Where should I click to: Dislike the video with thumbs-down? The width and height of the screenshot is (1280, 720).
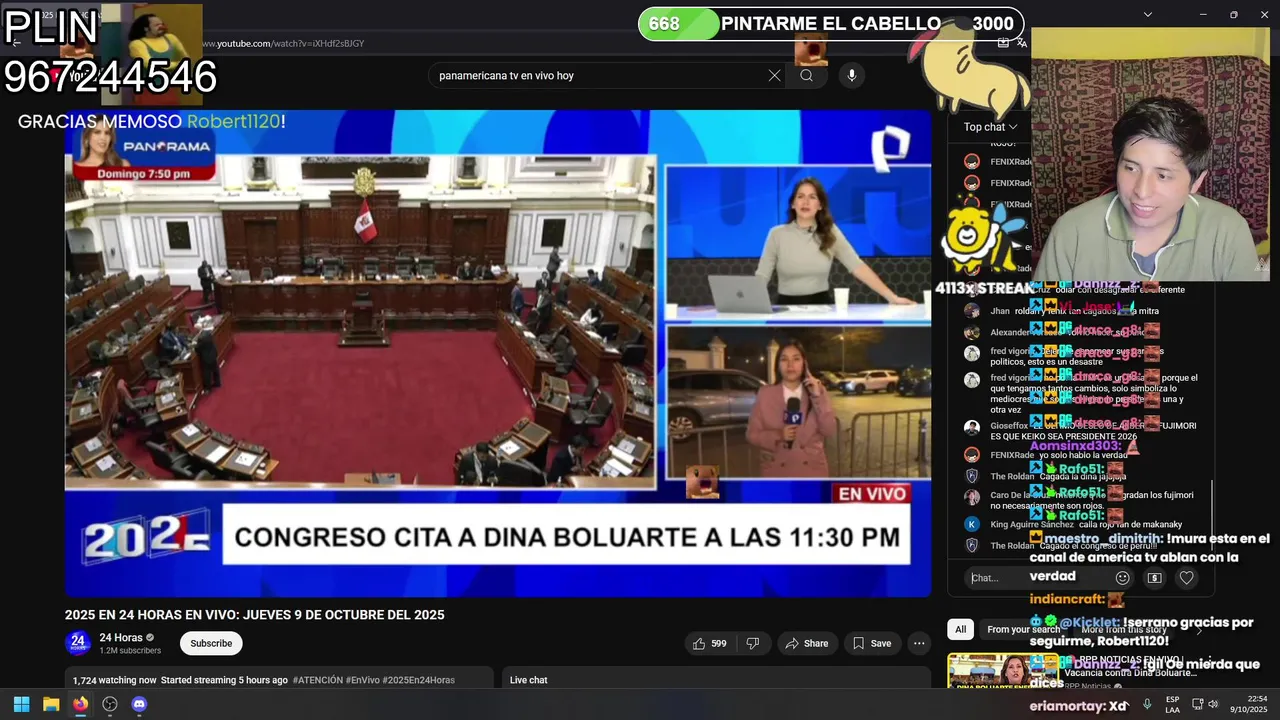coord(753,643)
